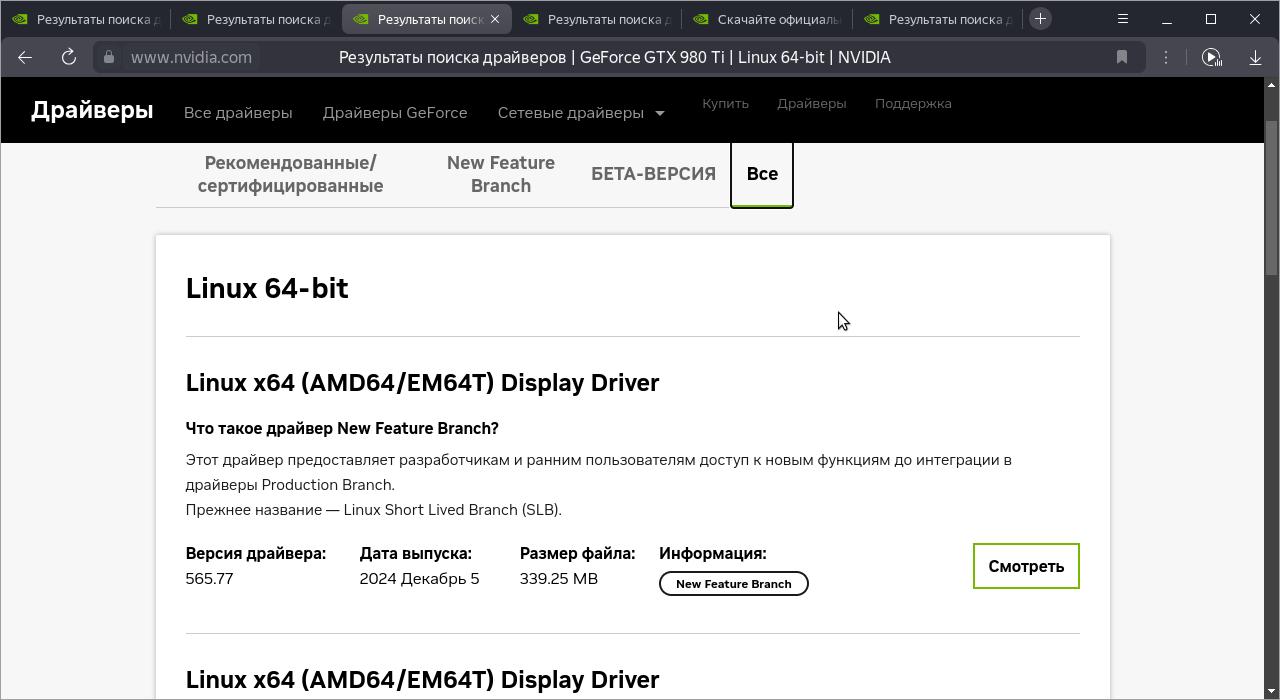Open the media playback icon in toolbar

(1211, 57)
